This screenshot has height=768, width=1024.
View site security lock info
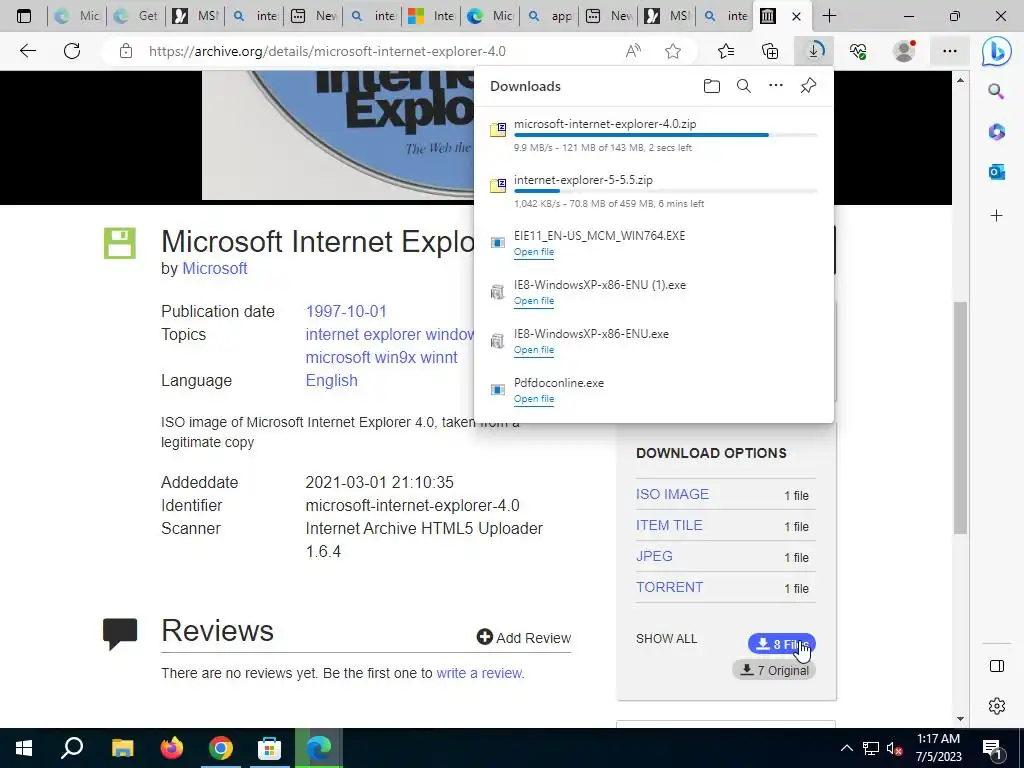(x=126, y=51)
